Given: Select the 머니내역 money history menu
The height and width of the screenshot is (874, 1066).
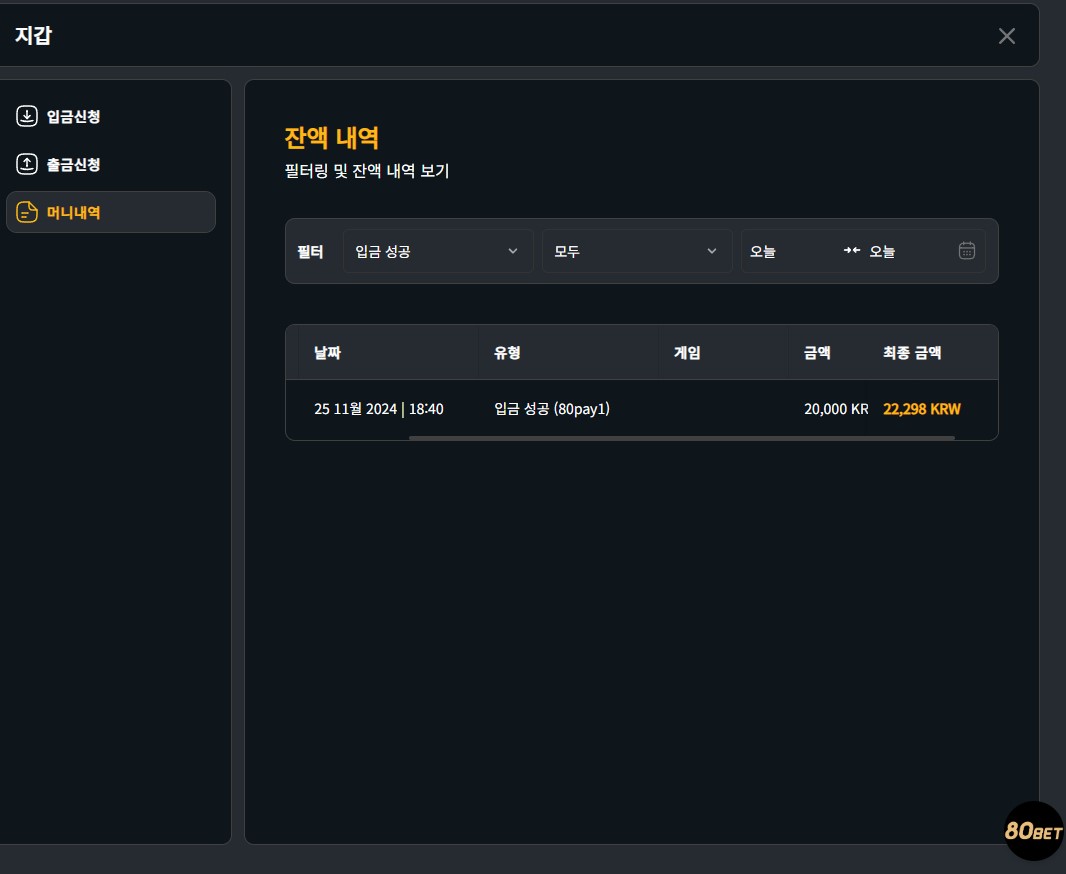Looking at the screenshot, I should tap(110, 212).
